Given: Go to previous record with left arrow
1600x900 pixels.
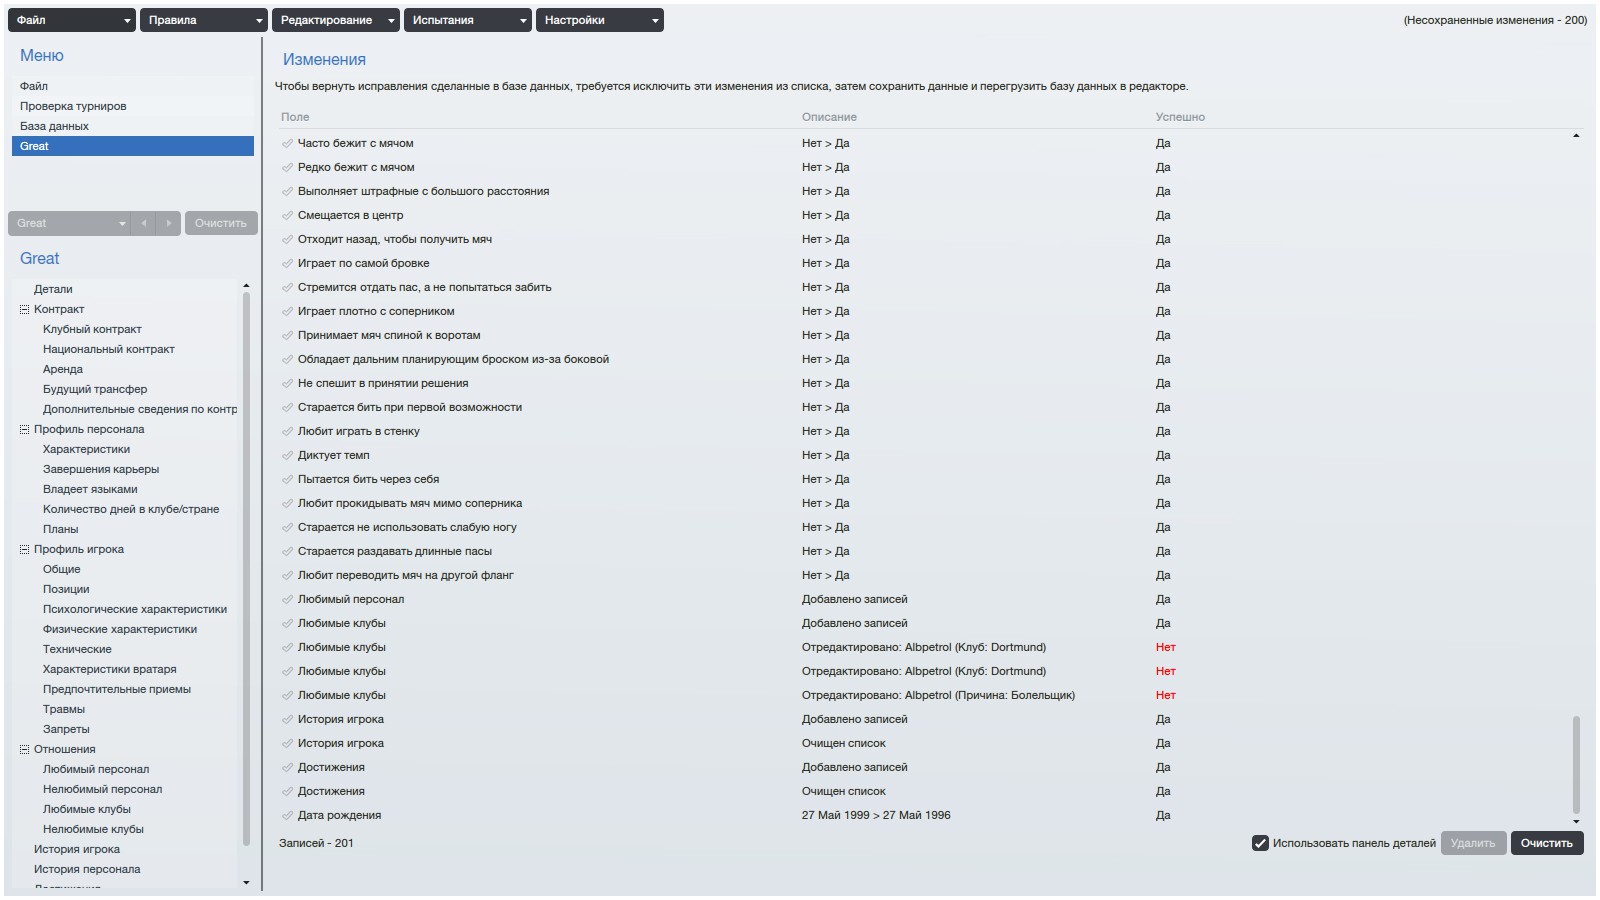Looking at the screenshot, I should (144, 223).
